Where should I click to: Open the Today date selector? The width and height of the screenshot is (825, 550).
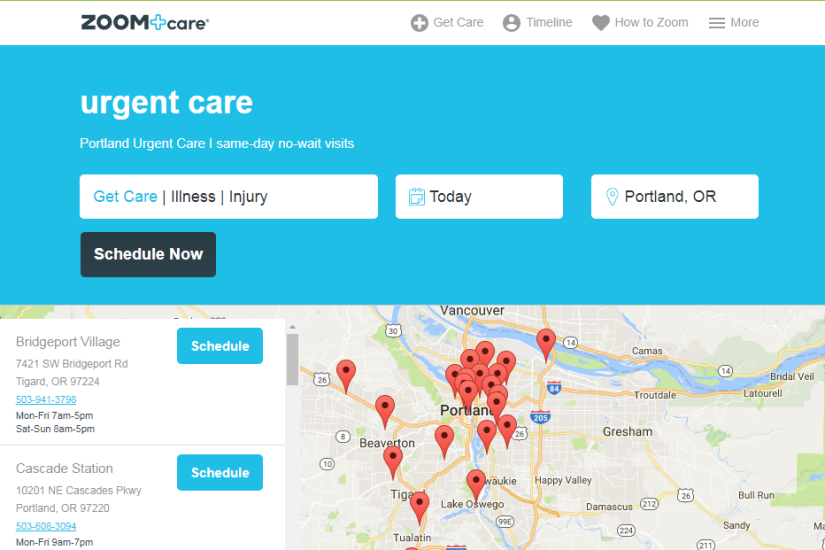pyautogui.click(x=479, y=196)
